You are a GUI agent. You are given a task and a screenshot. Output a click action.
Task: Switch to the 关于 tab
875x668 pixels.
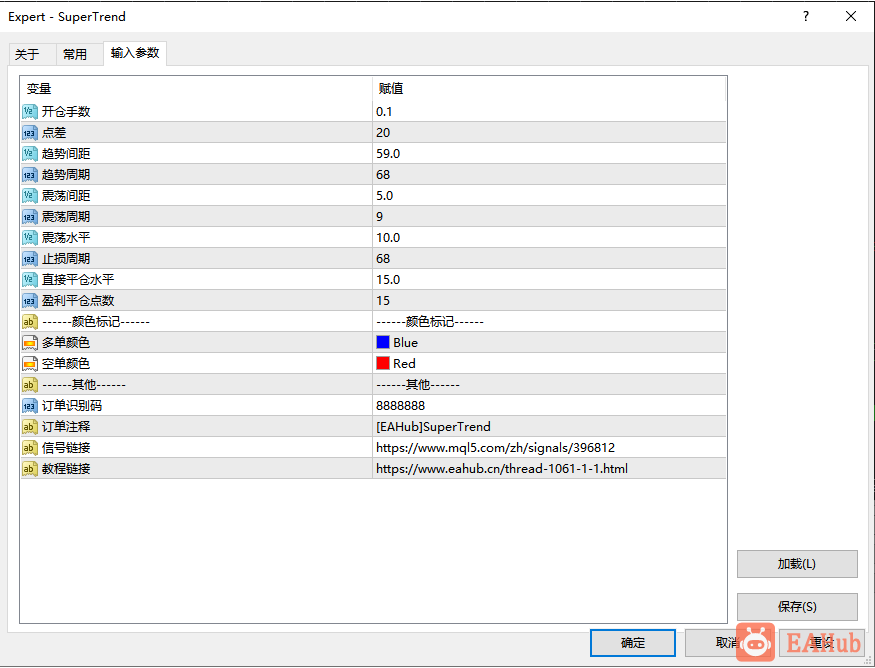pyautogui.click(x=28, y=54)
